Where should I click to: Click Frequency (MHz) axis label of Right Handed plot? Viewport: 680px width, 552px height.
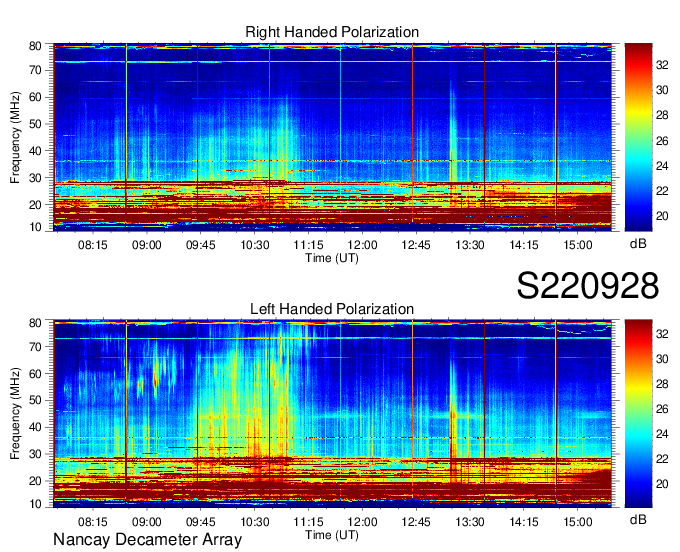point(15,137)
